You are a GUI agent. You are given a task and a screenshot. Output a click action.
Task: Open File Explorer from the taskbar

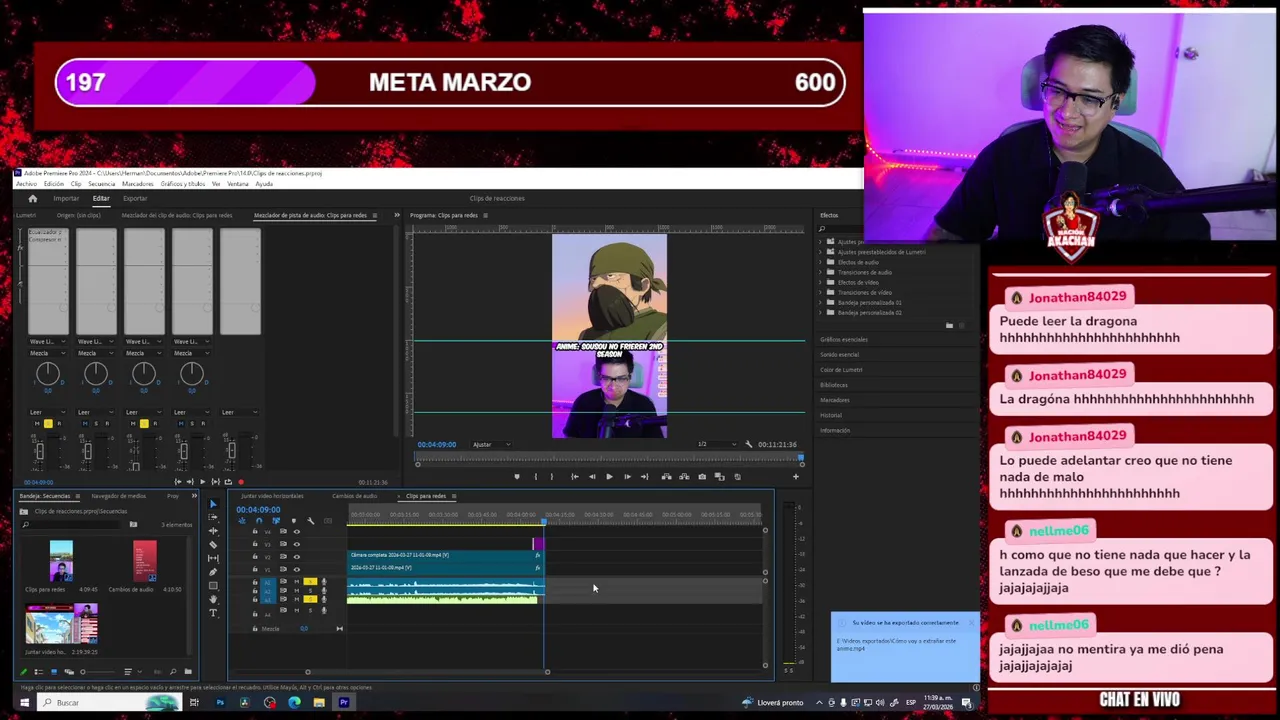coord(319,702)
